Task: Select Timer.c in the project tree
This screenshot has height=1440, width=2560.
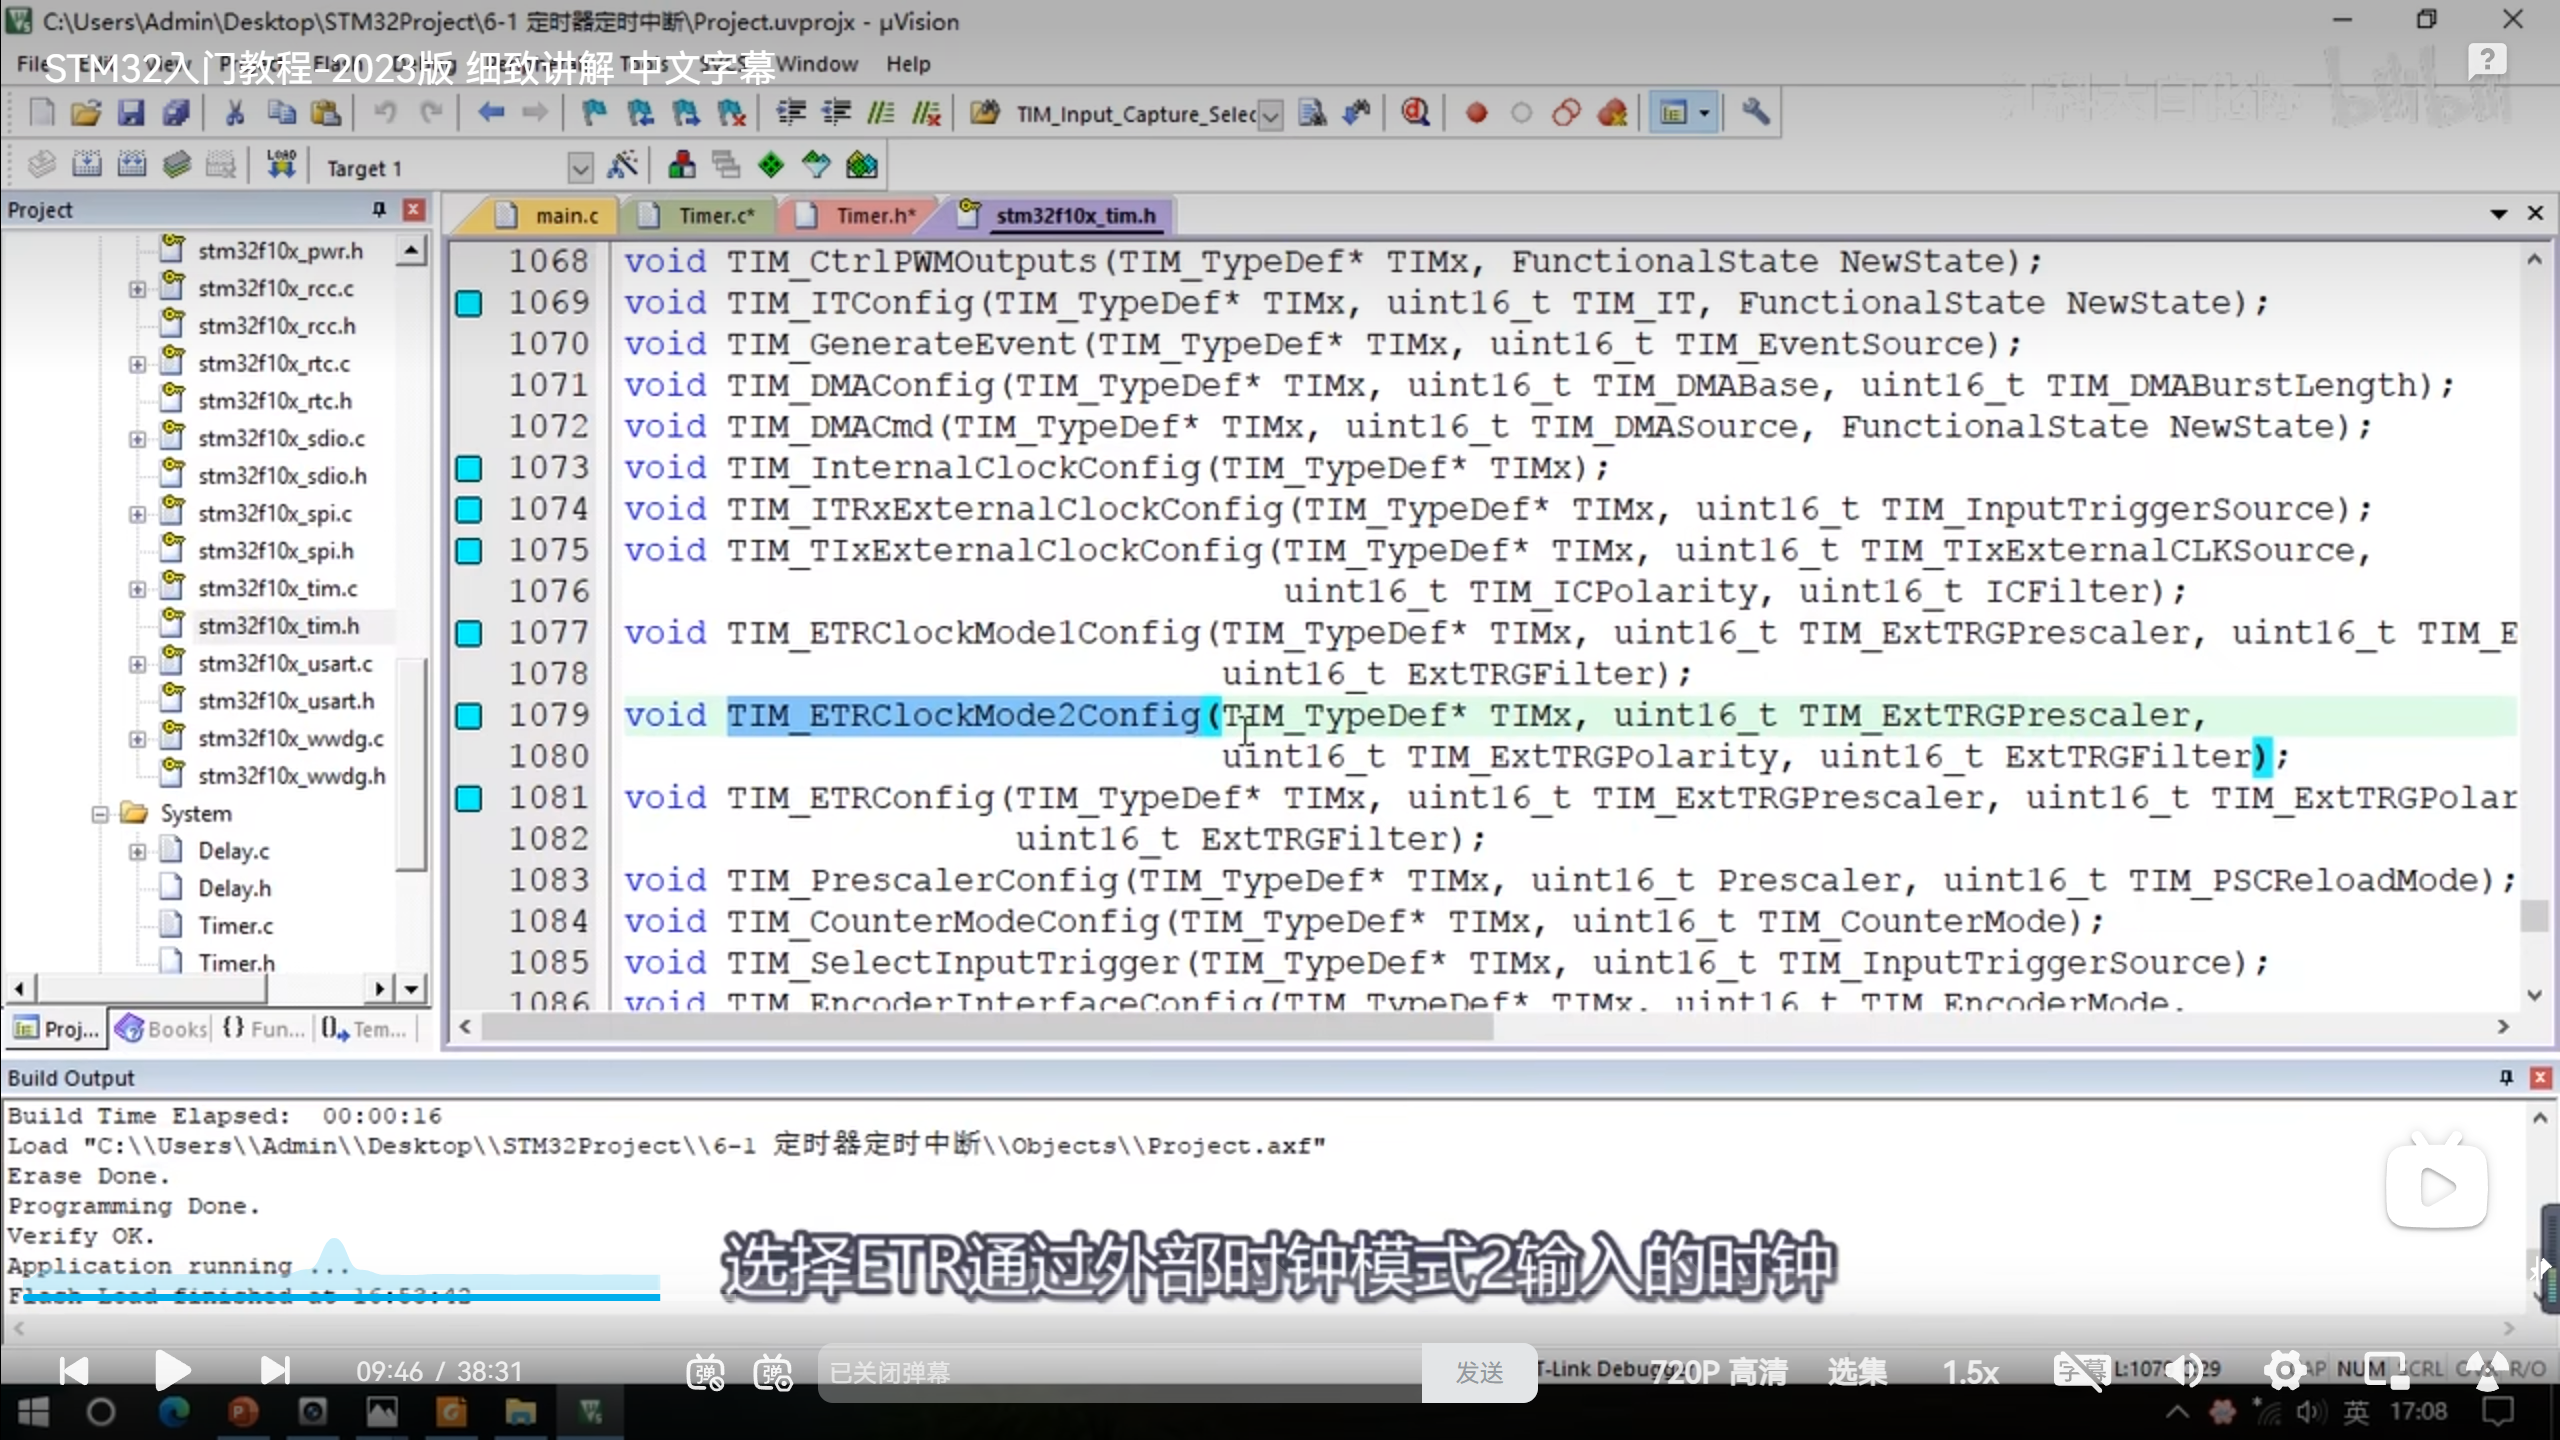Action: 235,926
